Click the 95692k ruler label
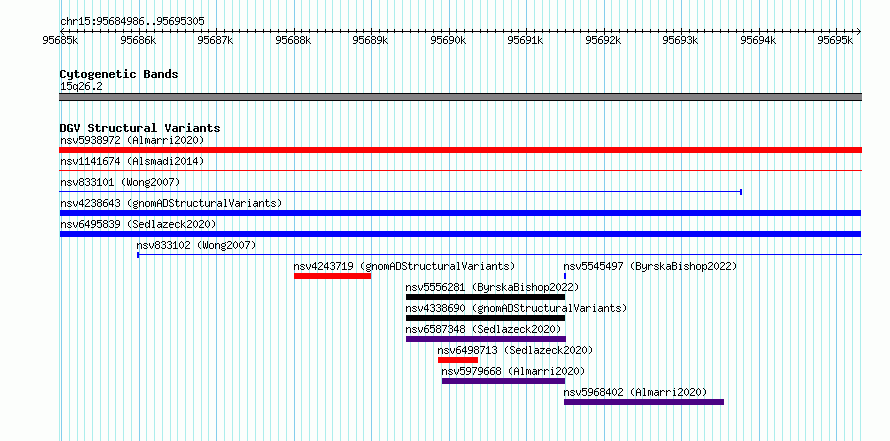 tap(603, 40)
